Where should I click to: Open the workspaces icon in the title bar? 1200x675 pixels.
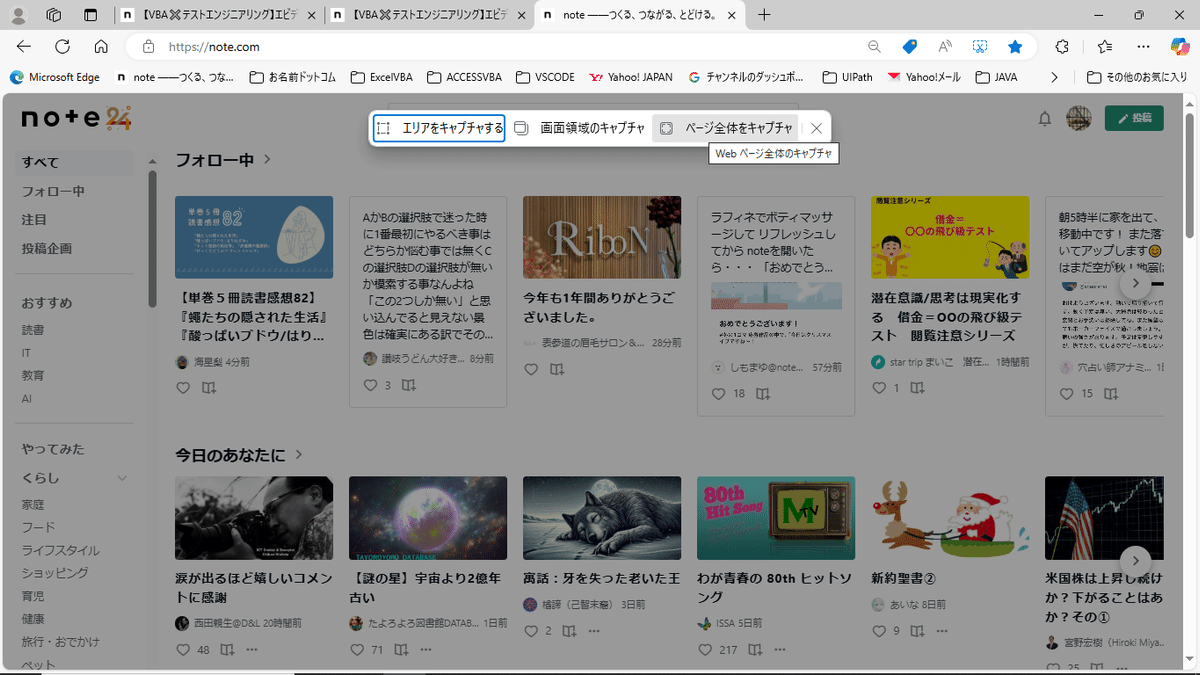[54, 15]
